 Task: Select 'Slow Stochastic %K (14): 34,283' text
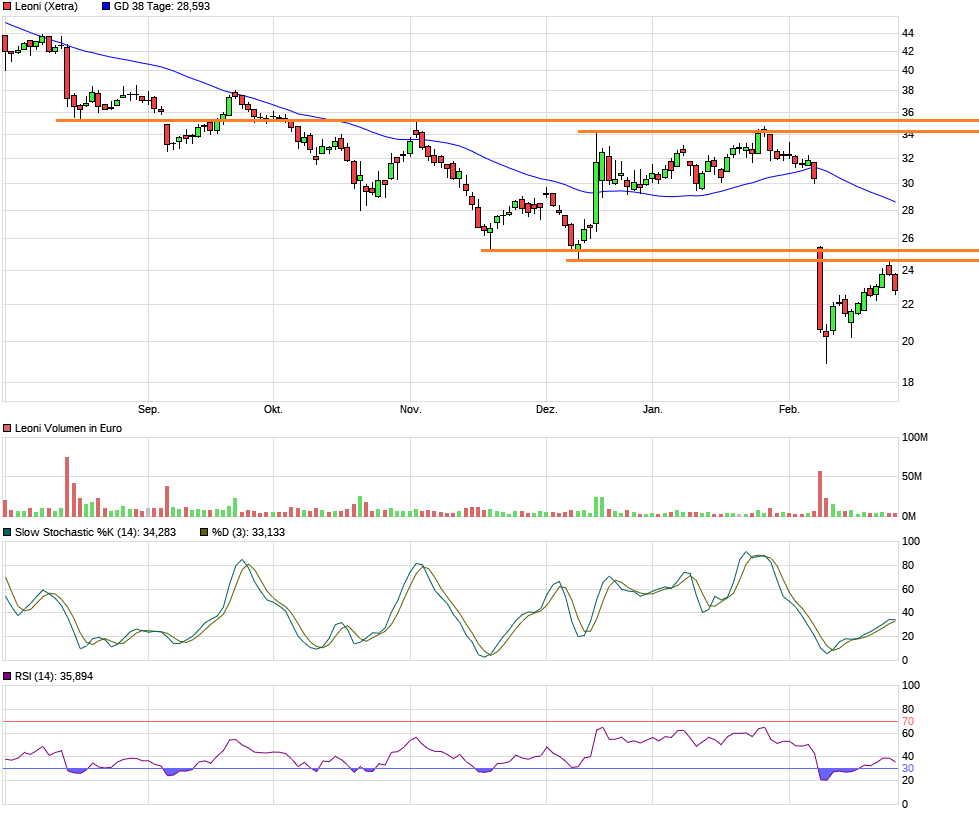pos(96,532)
